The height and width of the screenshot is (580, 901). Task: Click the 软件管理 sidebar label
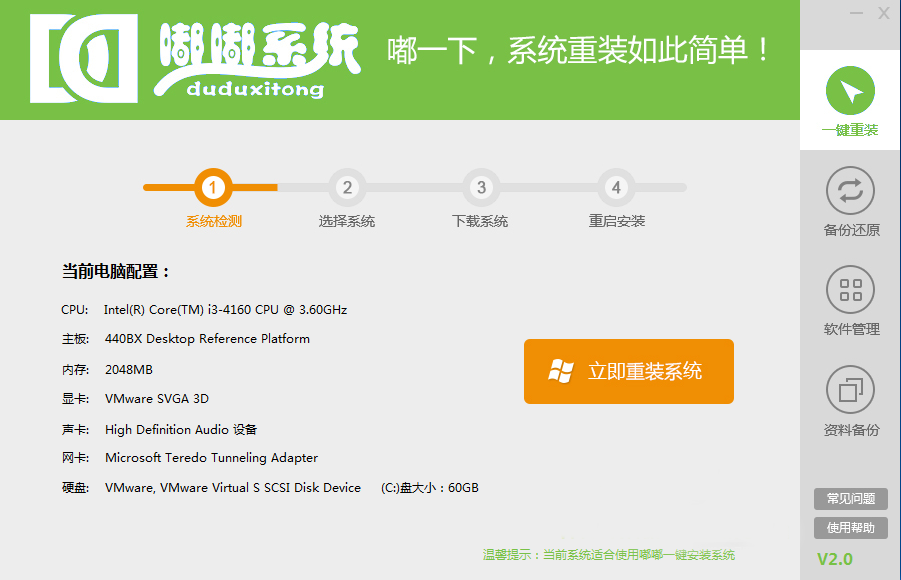point(851,329)
